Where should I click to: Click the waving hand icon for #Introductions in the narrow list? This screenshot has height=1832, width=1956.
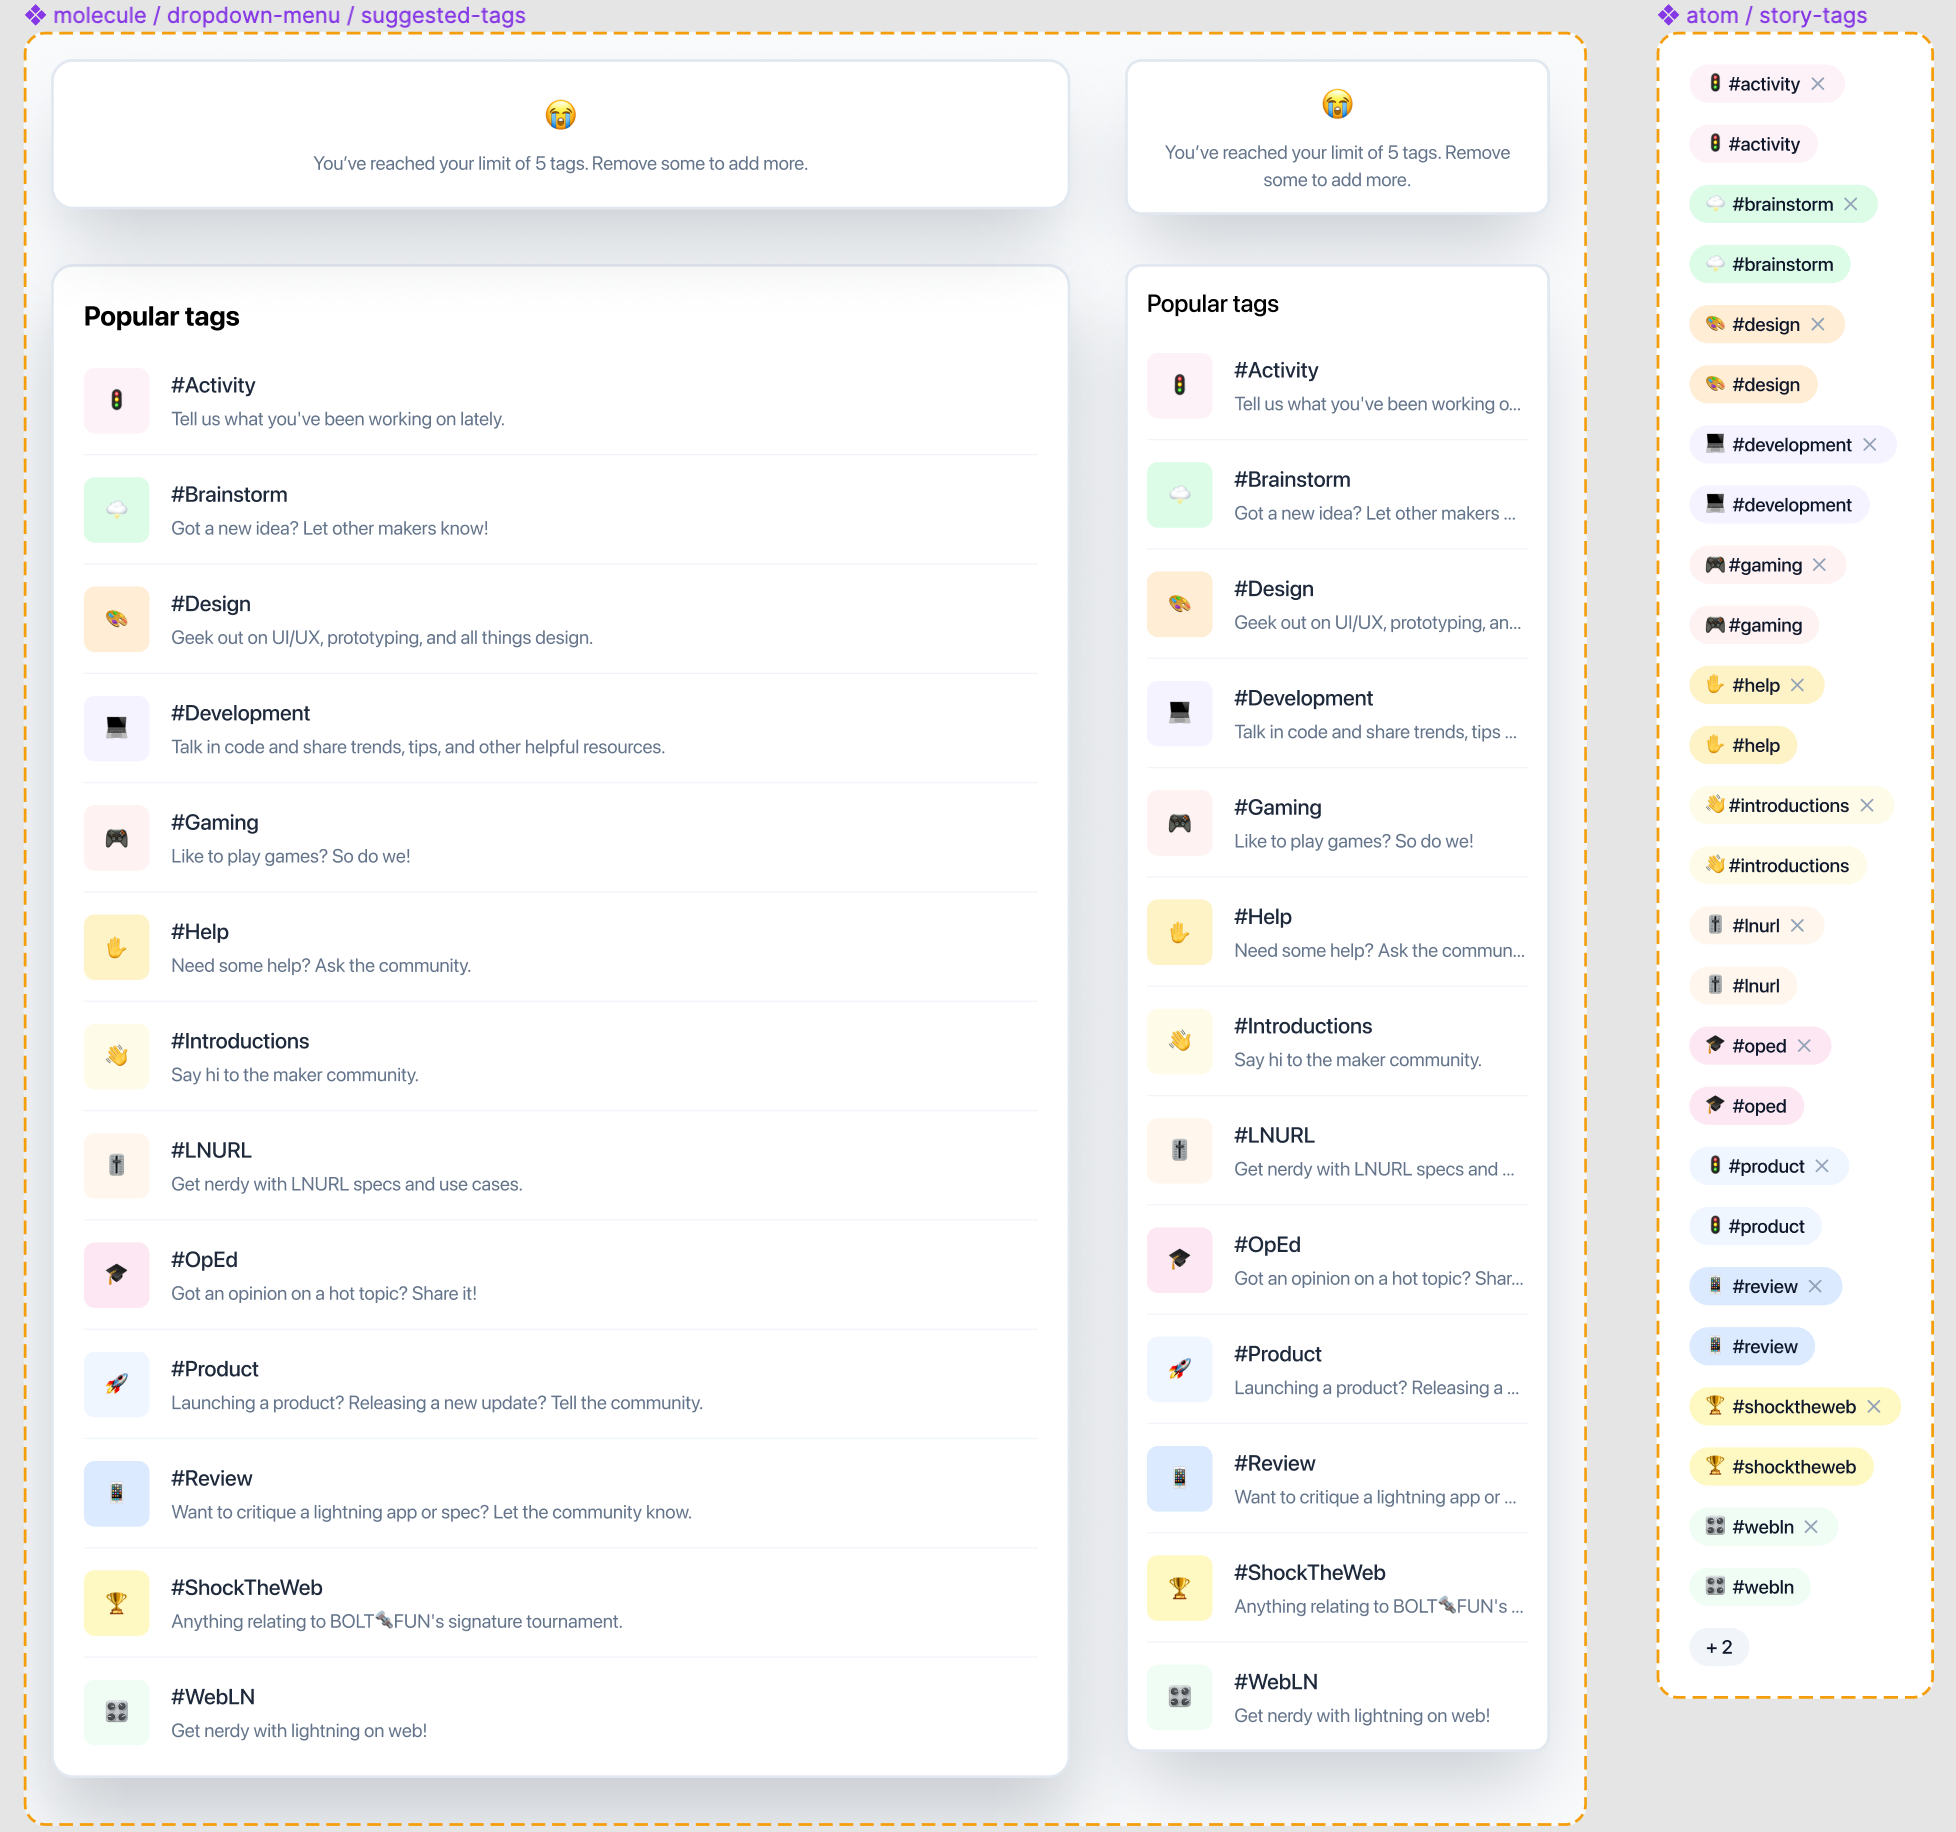click(1180, 1041)
